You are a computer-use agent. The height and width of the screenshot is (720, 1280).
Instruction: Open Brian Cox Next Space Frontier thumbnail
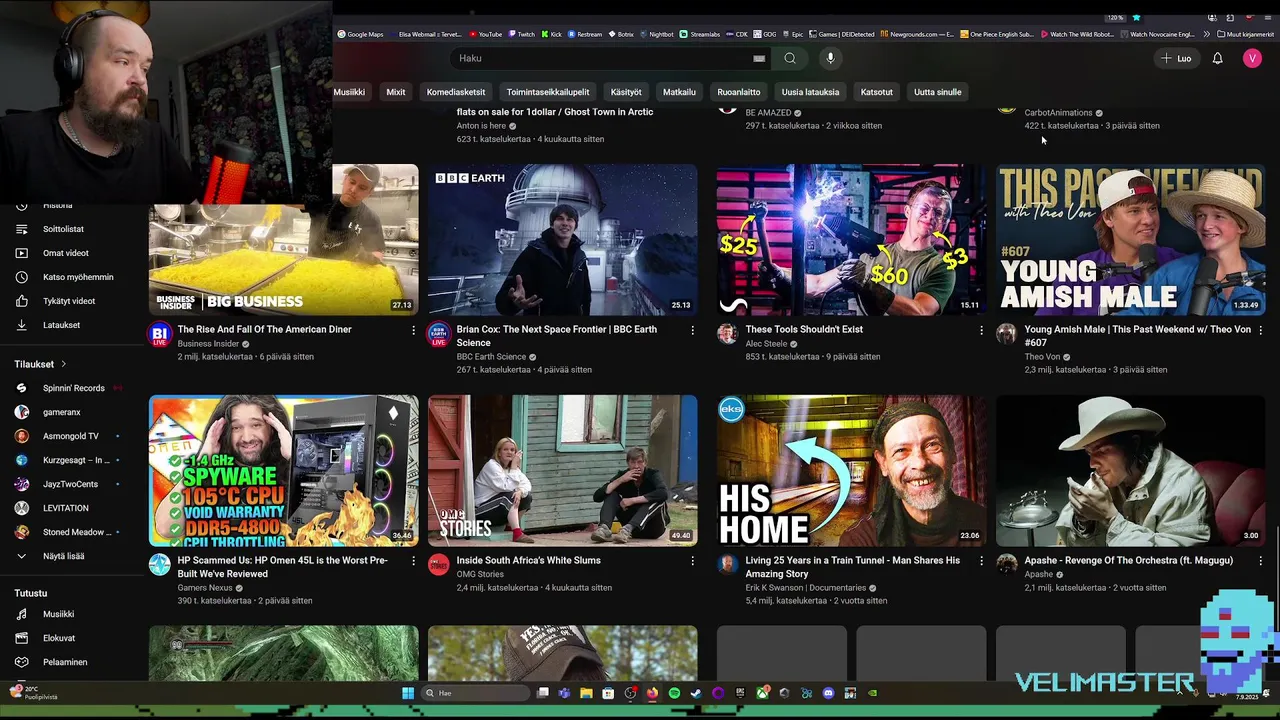coord(563,240)
